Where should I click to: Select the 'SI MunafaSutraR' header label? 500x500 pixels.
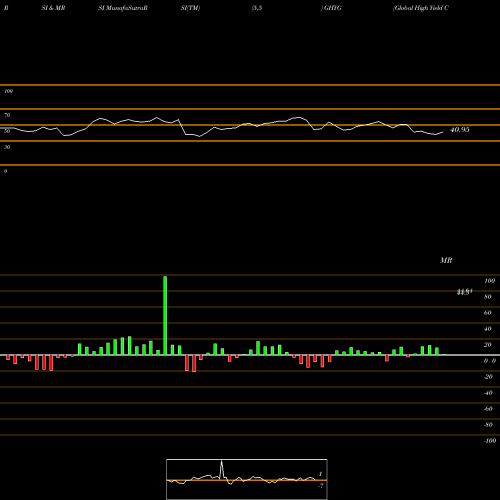[123, 8]
